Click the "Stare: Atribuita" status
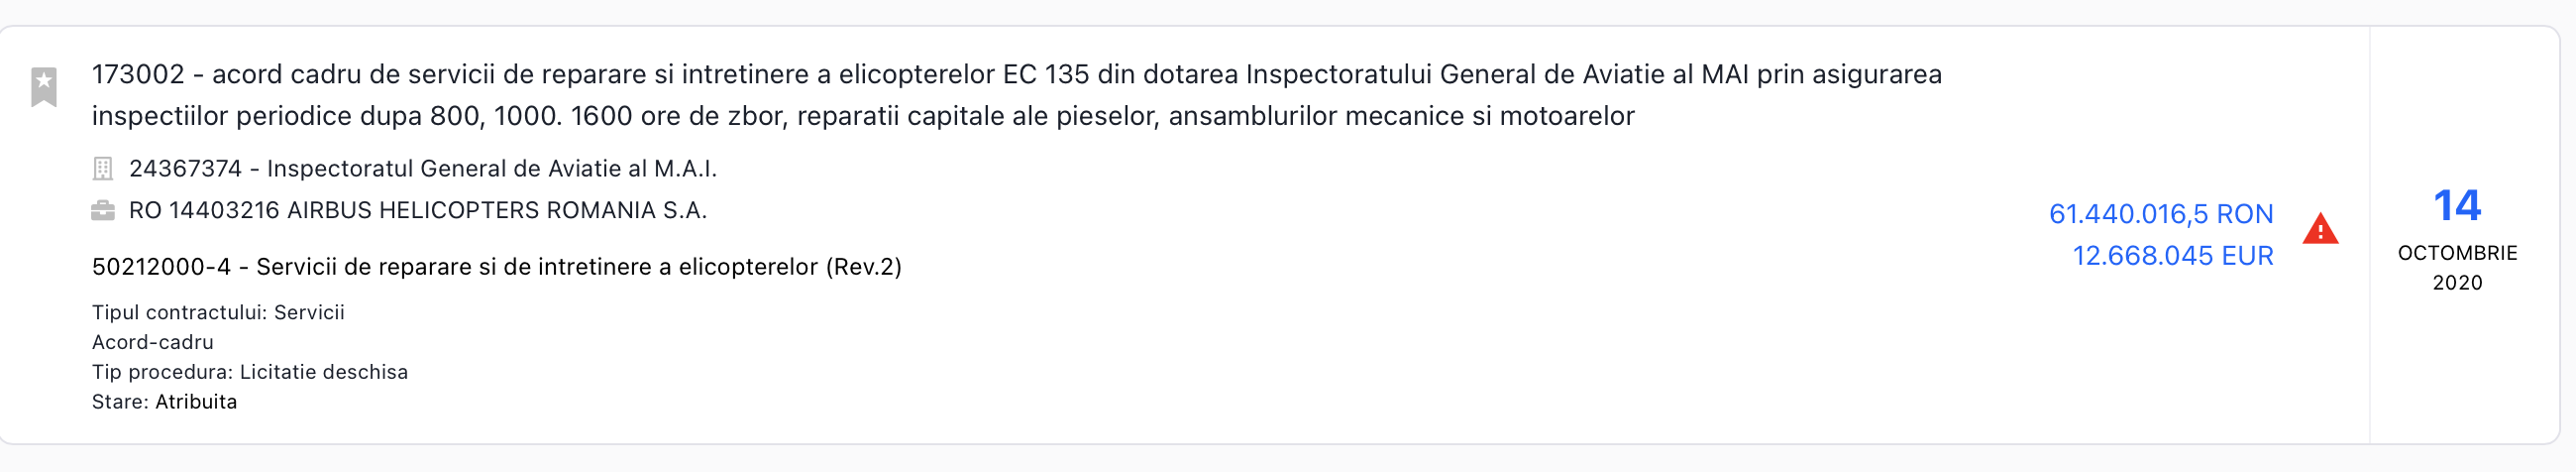Viewport: 2576px width, 472px height. (x=164, y=402)
